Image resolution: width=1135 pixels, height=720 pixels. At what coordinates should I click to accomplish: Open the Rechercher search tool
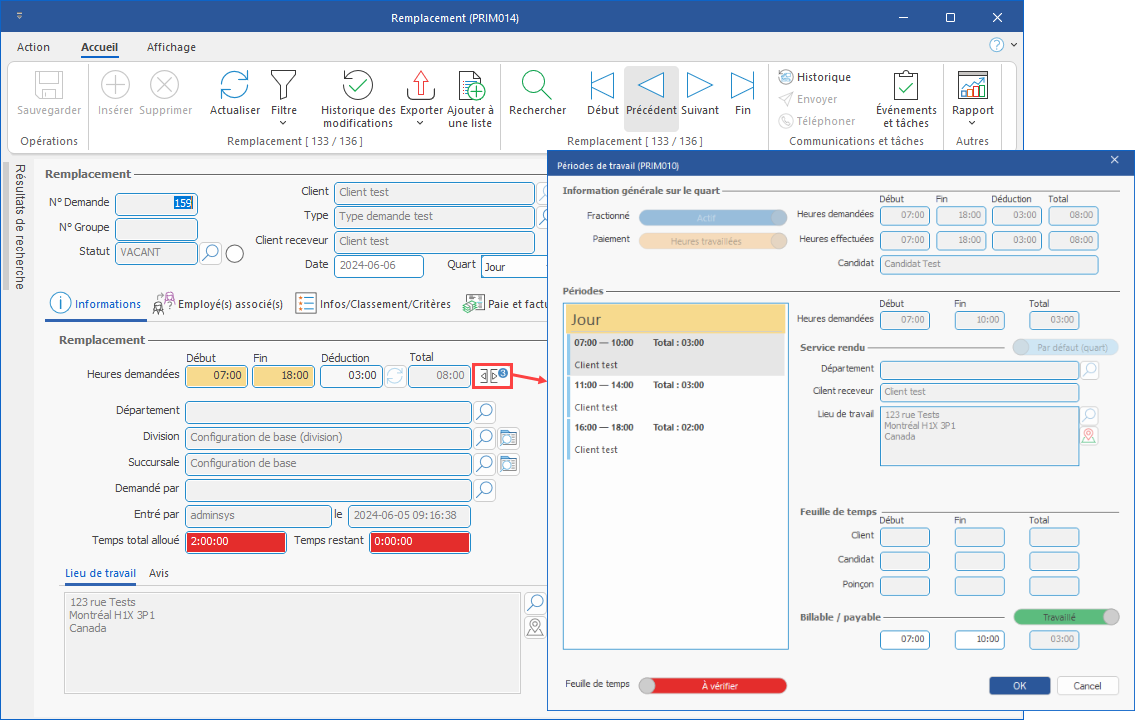click(x=537, y=87)
